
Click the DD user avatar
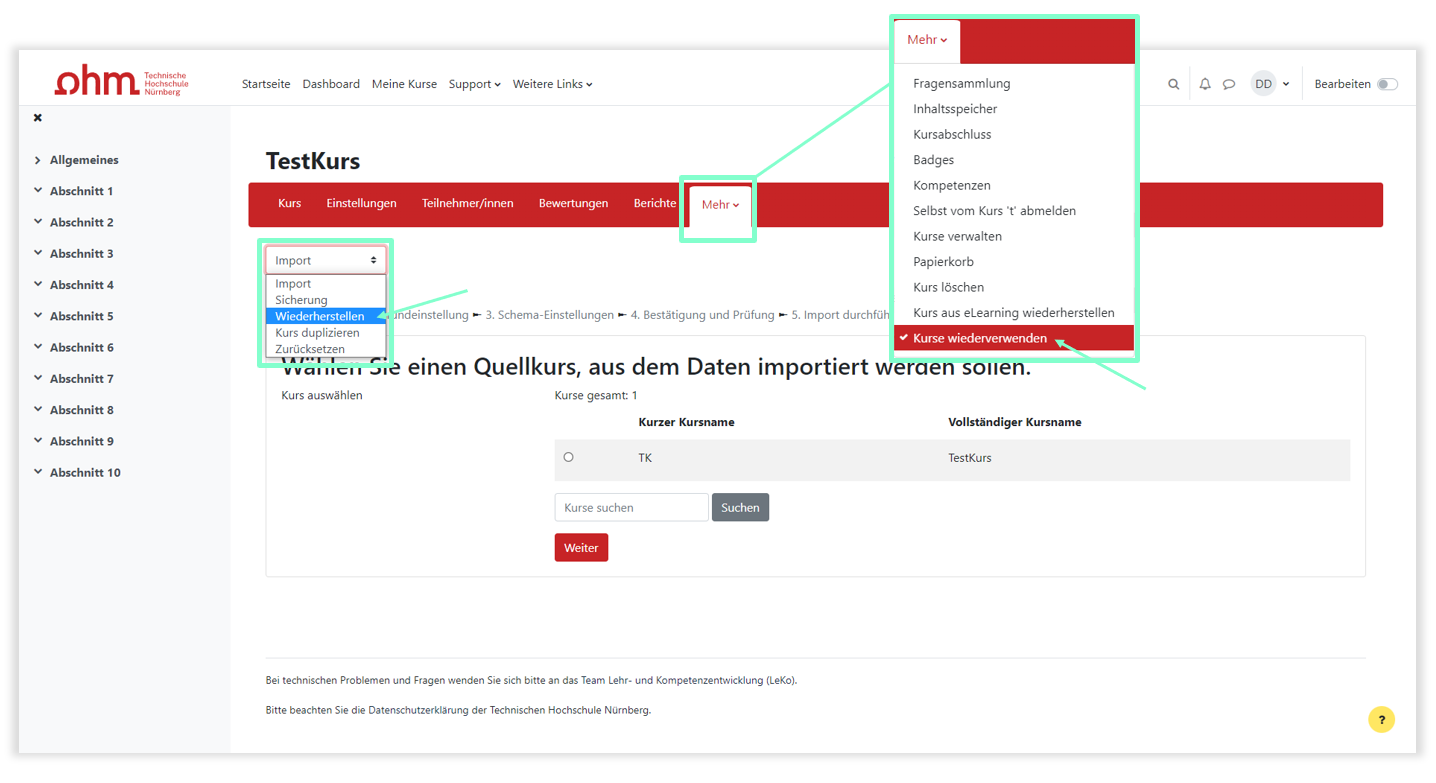click(1263, 85)
